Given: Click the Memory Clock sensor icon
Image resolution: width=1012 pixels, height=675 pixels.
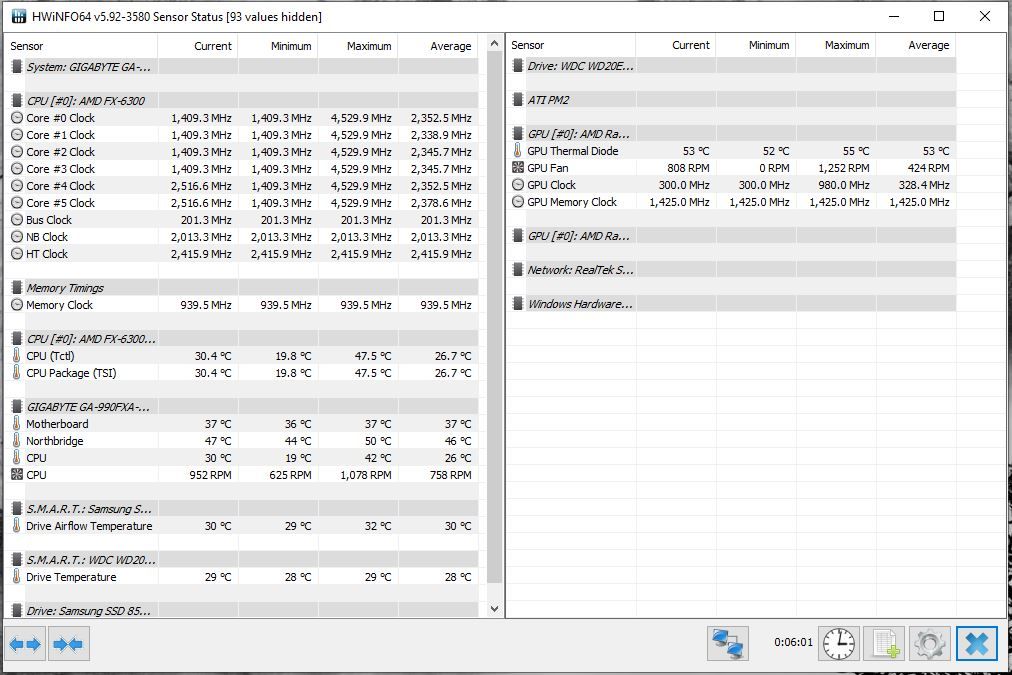Looking at the screenshot, I should 17,305.
